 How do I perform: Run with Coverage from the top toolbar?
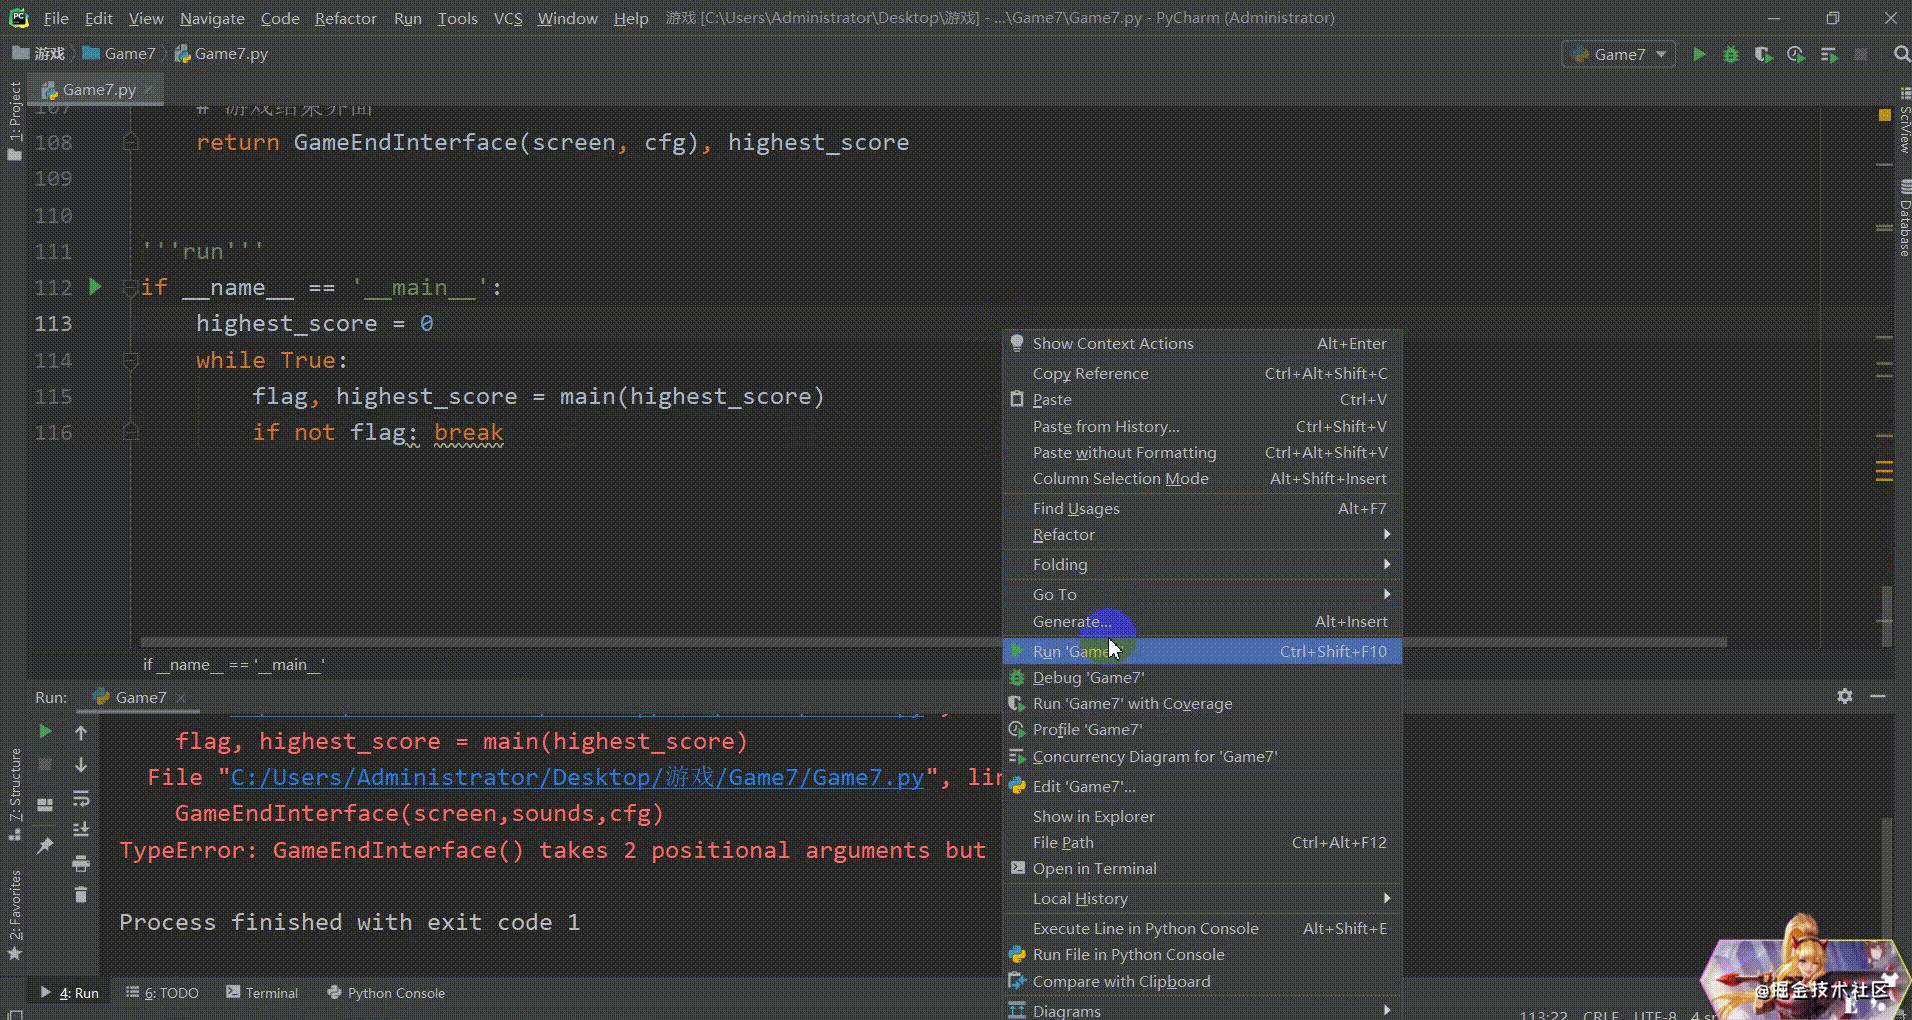[1763, 55]
